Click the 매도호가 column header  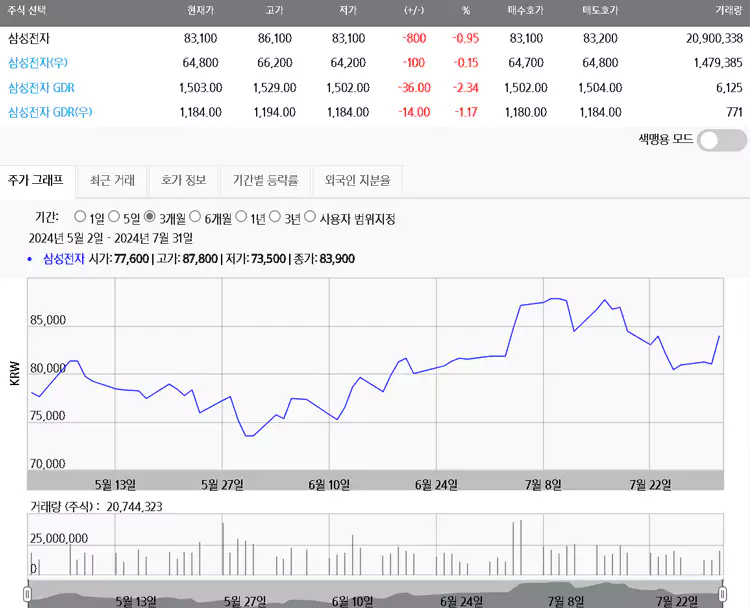click(600, 11)
